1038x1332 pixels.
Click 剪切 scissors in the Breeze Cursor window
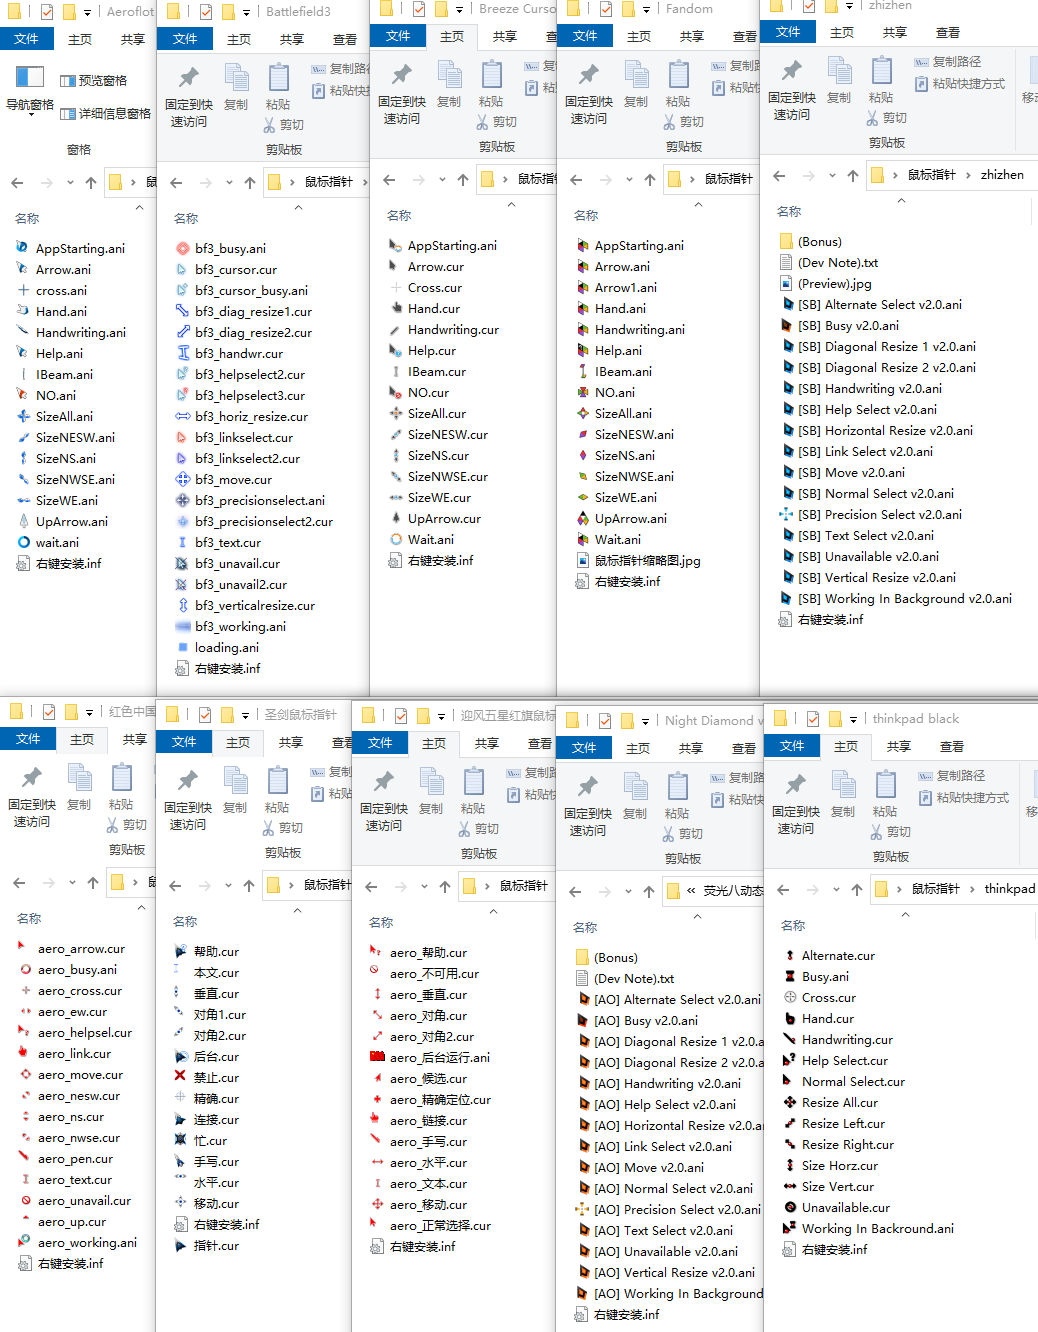(496, 122)
